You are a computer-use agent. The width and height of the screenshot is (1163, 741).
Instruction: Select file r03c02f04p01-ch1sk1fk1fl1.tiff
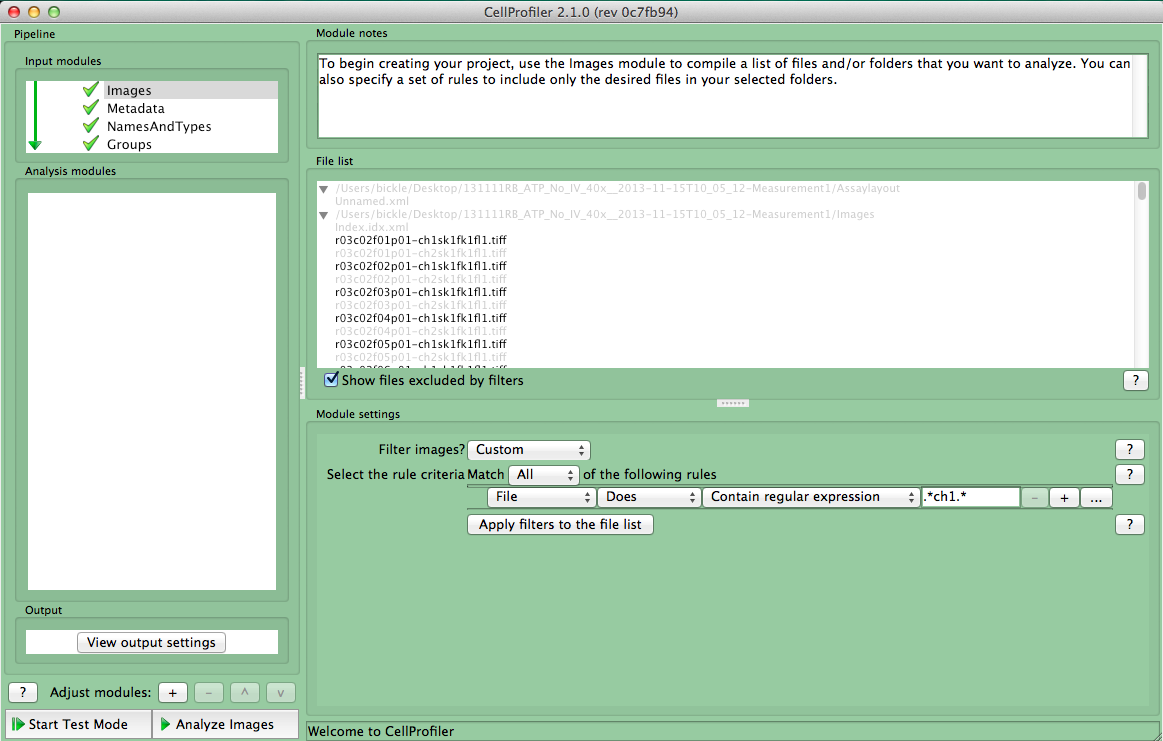coord(421,318)
